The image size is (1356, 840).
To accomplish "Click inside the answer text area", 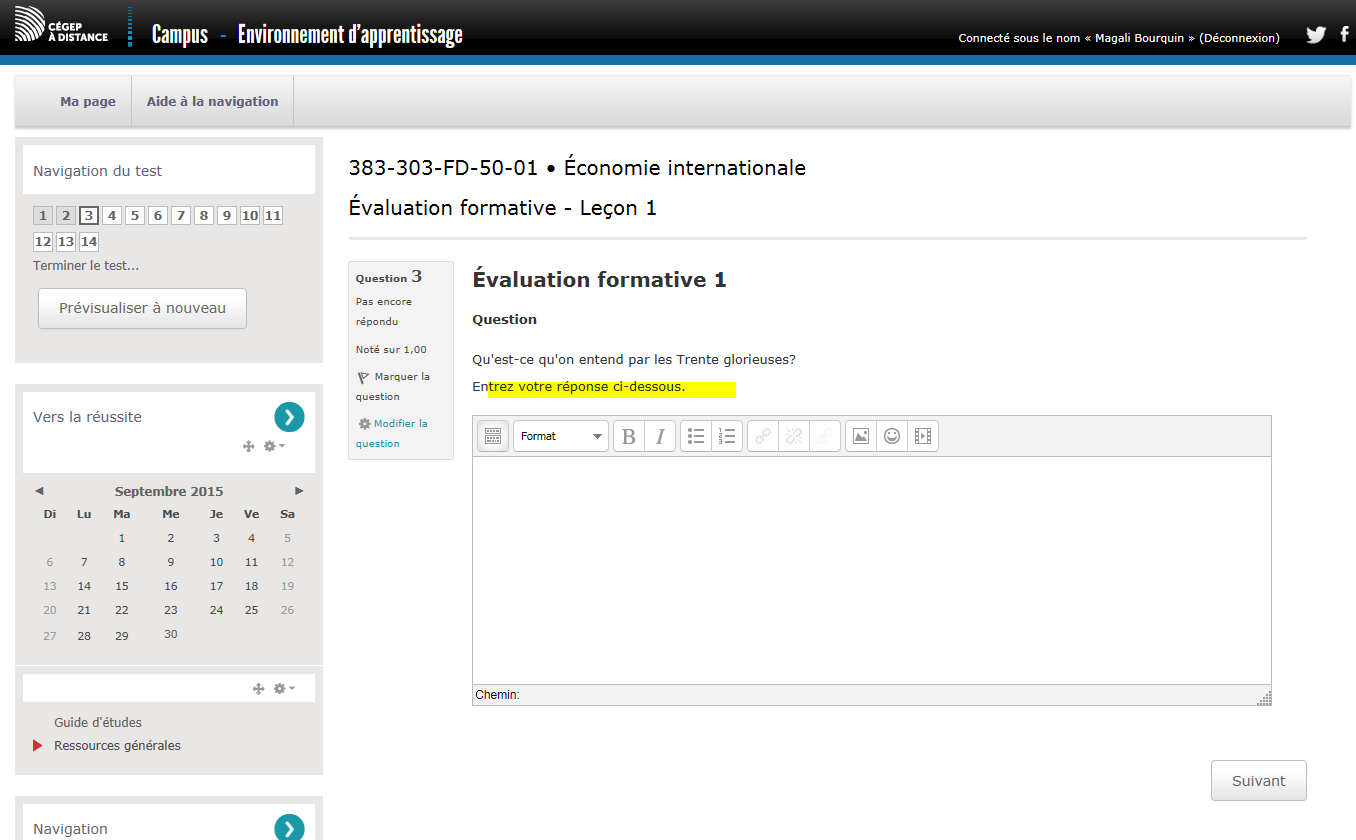I will coord(870,570).
